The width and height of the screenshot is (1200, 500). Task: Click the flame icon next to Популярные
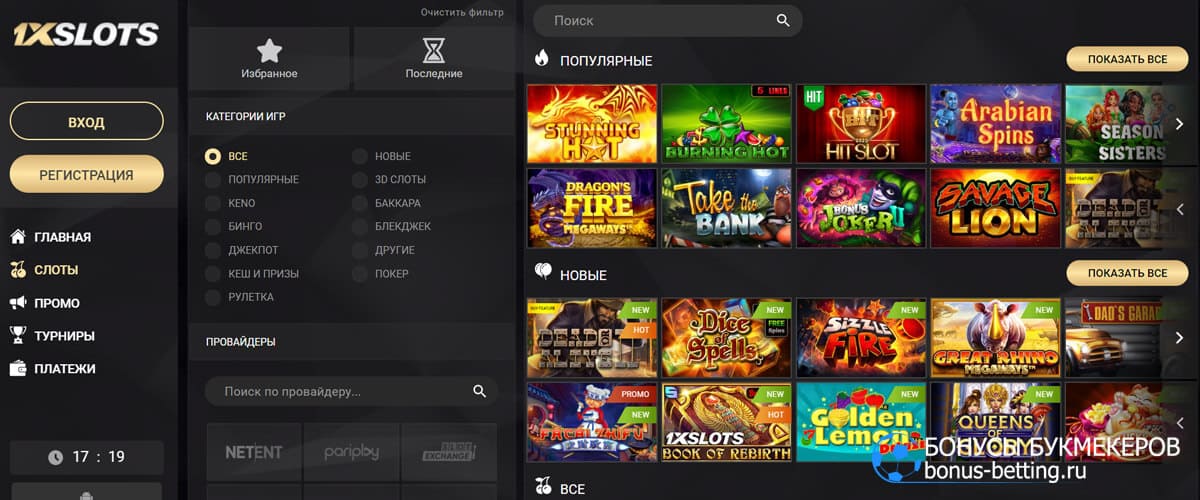coord(542,59)
